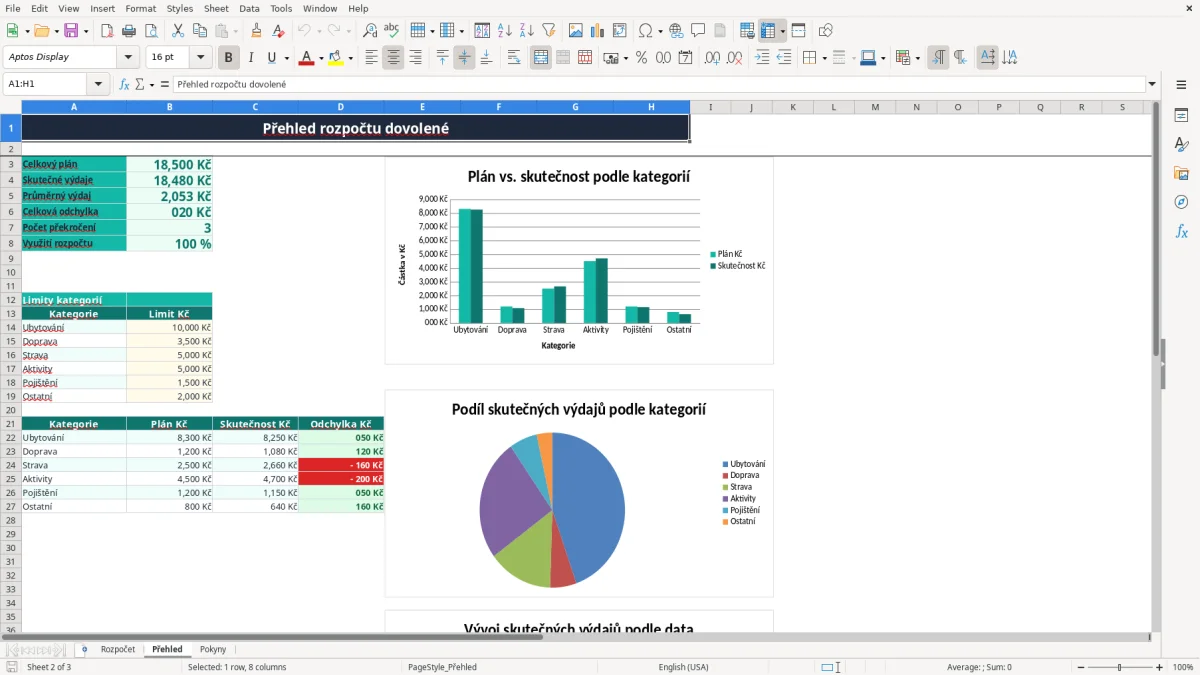1200x675 pixels.
Task: Open borders dropdown arrow
Action: point(824,58)
